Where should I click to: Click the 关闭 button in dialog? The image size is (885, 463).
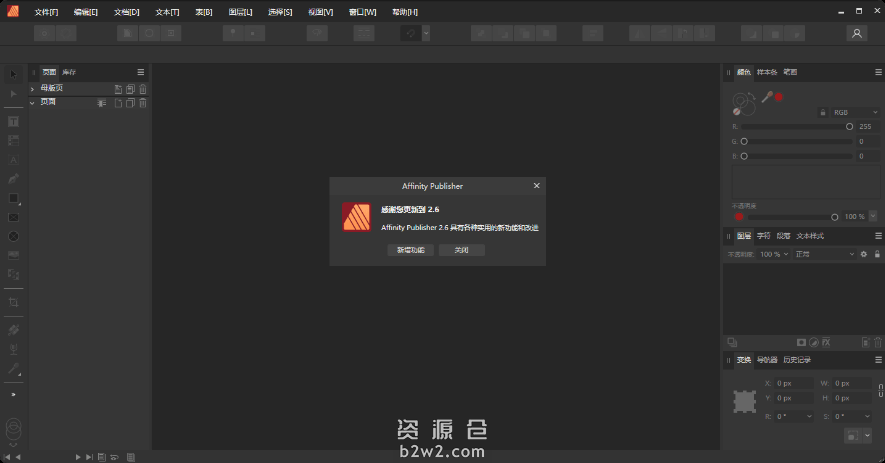(461, 250)
